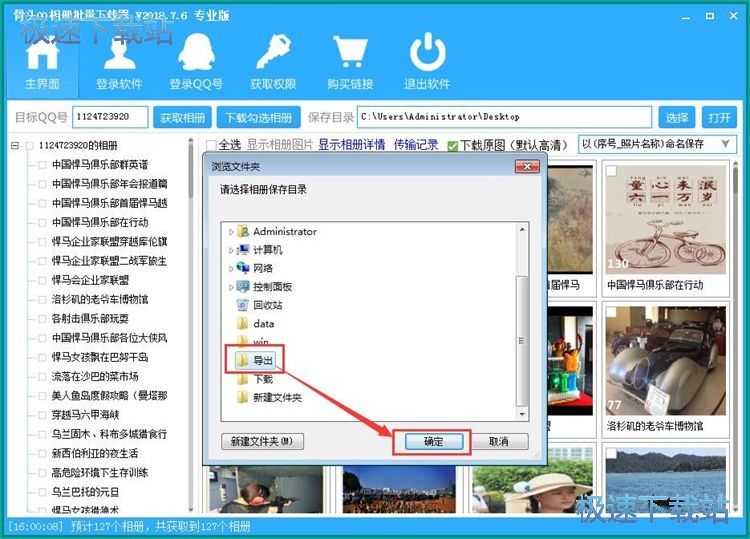Click the 目标QQ号 input field

110,117
